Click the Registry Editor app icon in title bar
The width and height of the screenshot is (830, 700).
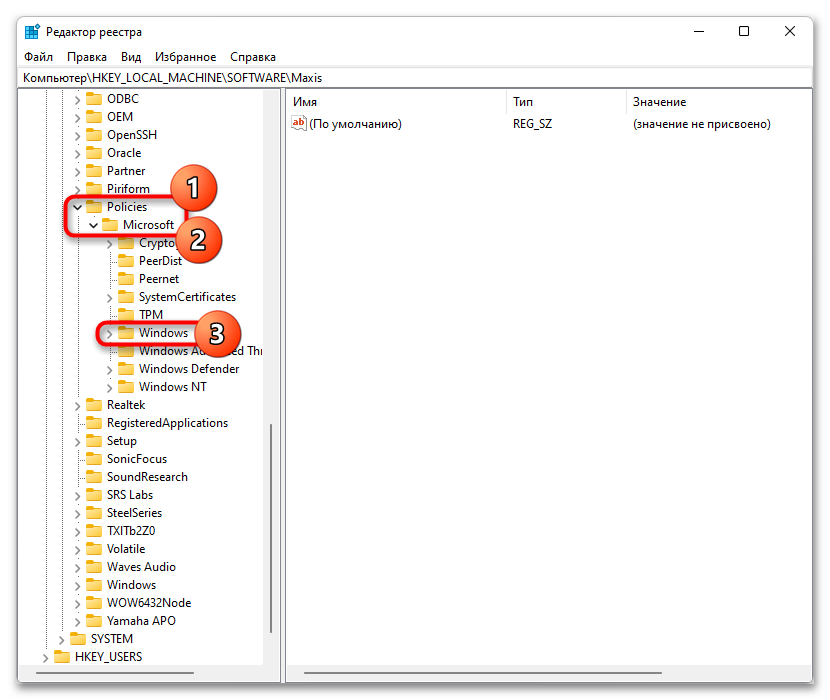[x=32, y=32]
